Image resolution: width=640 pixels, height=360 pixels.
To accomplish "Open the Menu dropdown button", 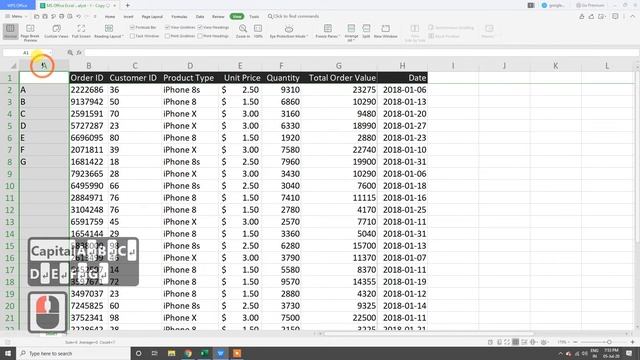I will tap(16, 17).
